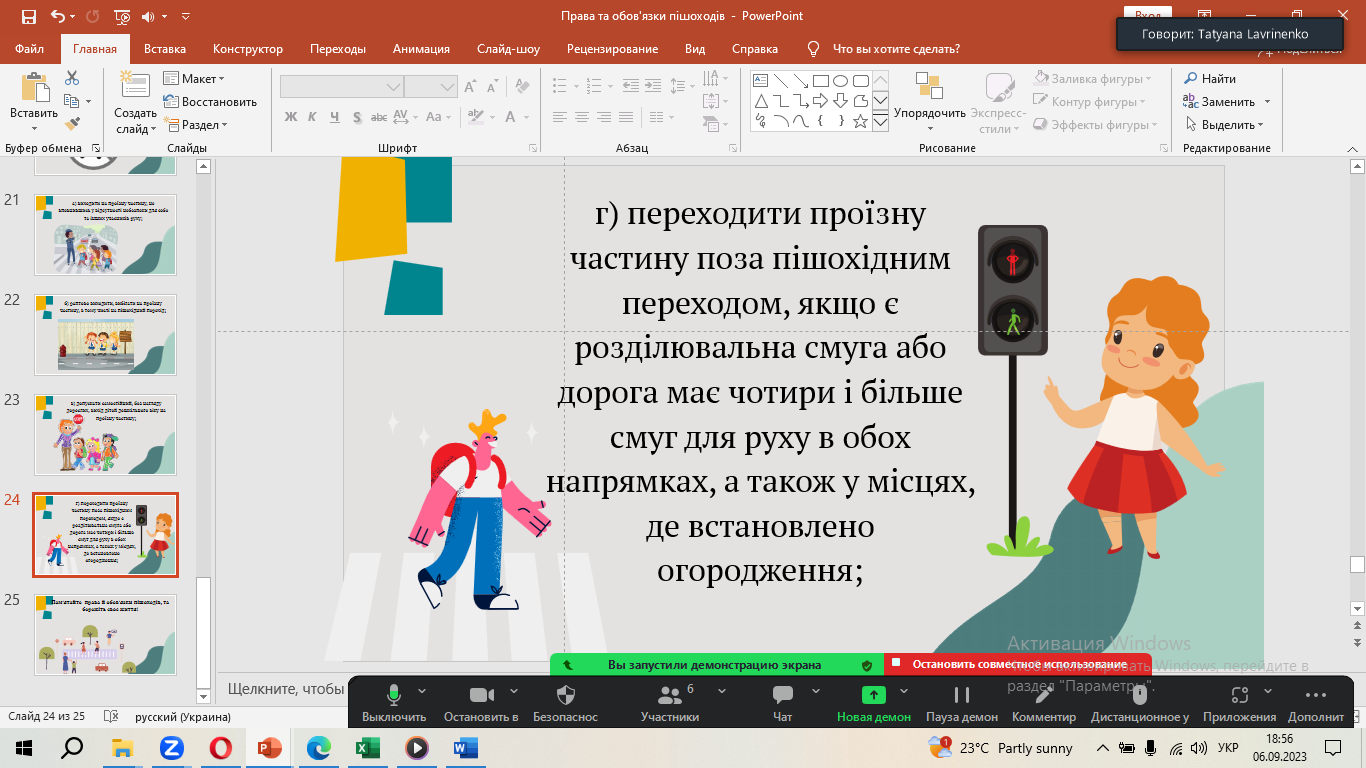Click Восстановить to reset the slide
This screenshot has width=1366, height=768.
(210, 101)
